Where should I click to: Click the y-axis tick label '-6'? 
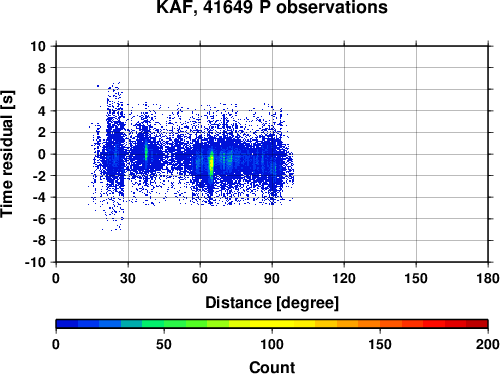click(x=39, y=219)
